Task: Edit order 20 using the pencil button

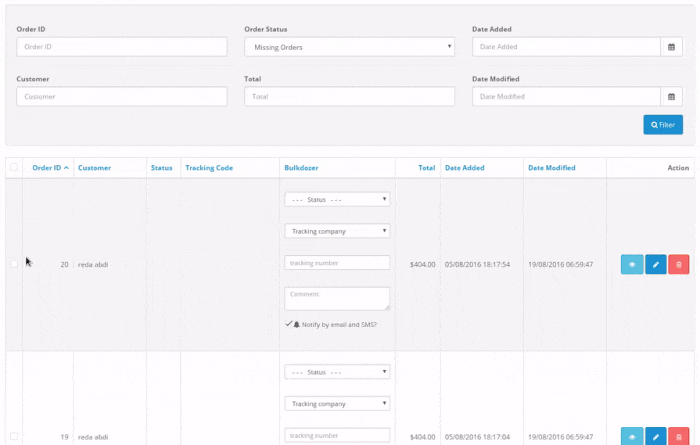Action: tap(655, 265)
